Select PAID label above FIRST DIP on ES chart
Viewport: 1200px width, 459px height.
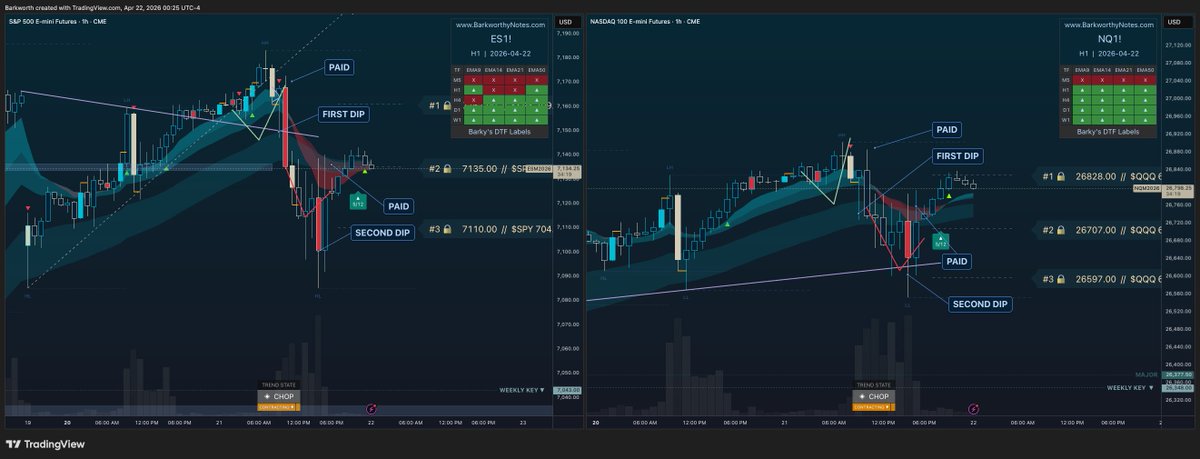(339, 67)
